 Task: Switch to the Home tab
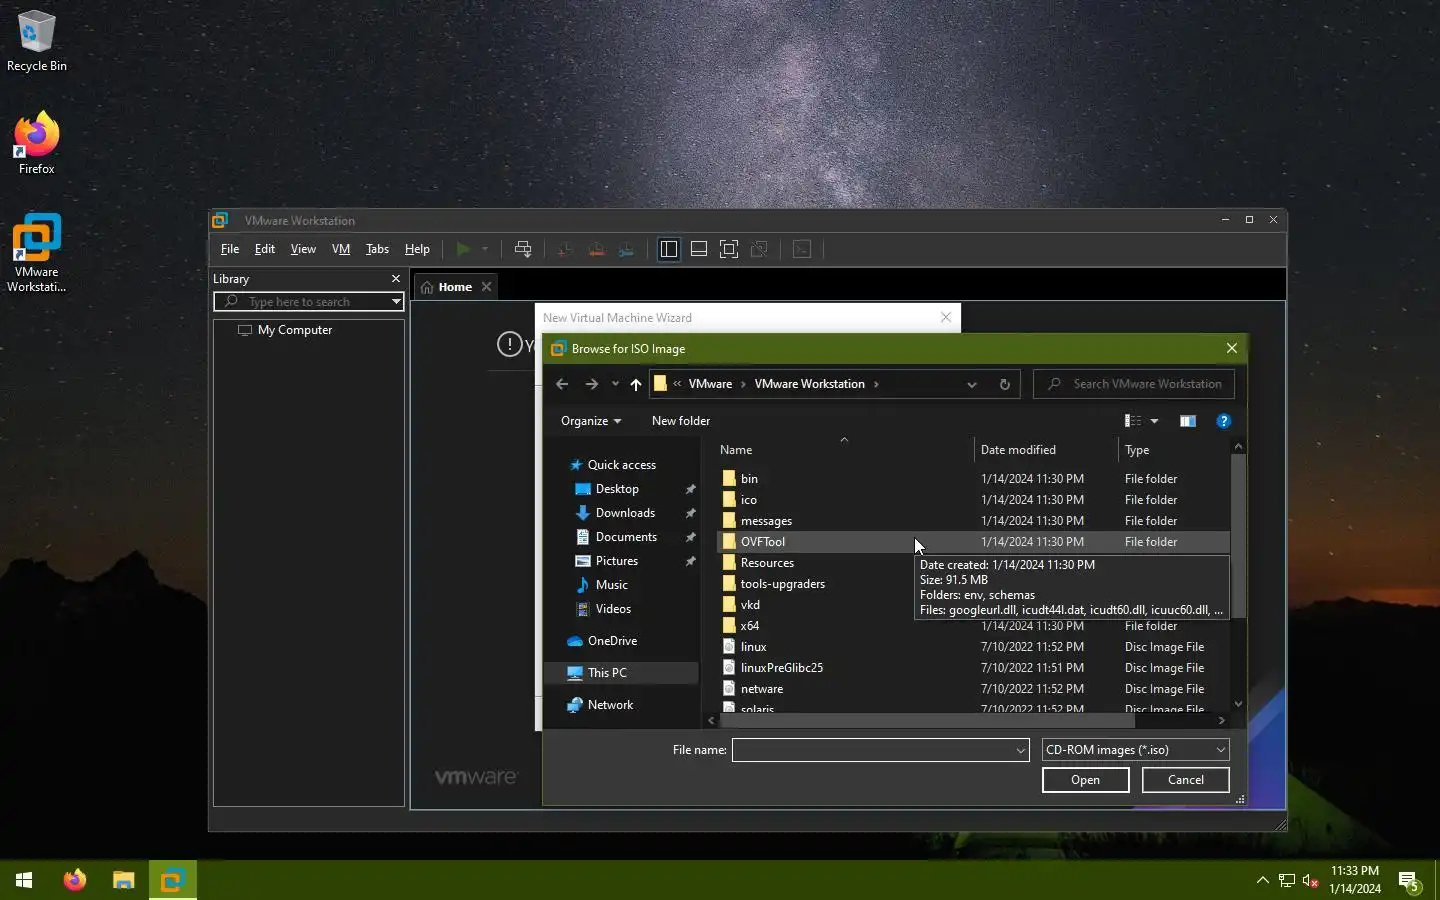click(446, 287)
